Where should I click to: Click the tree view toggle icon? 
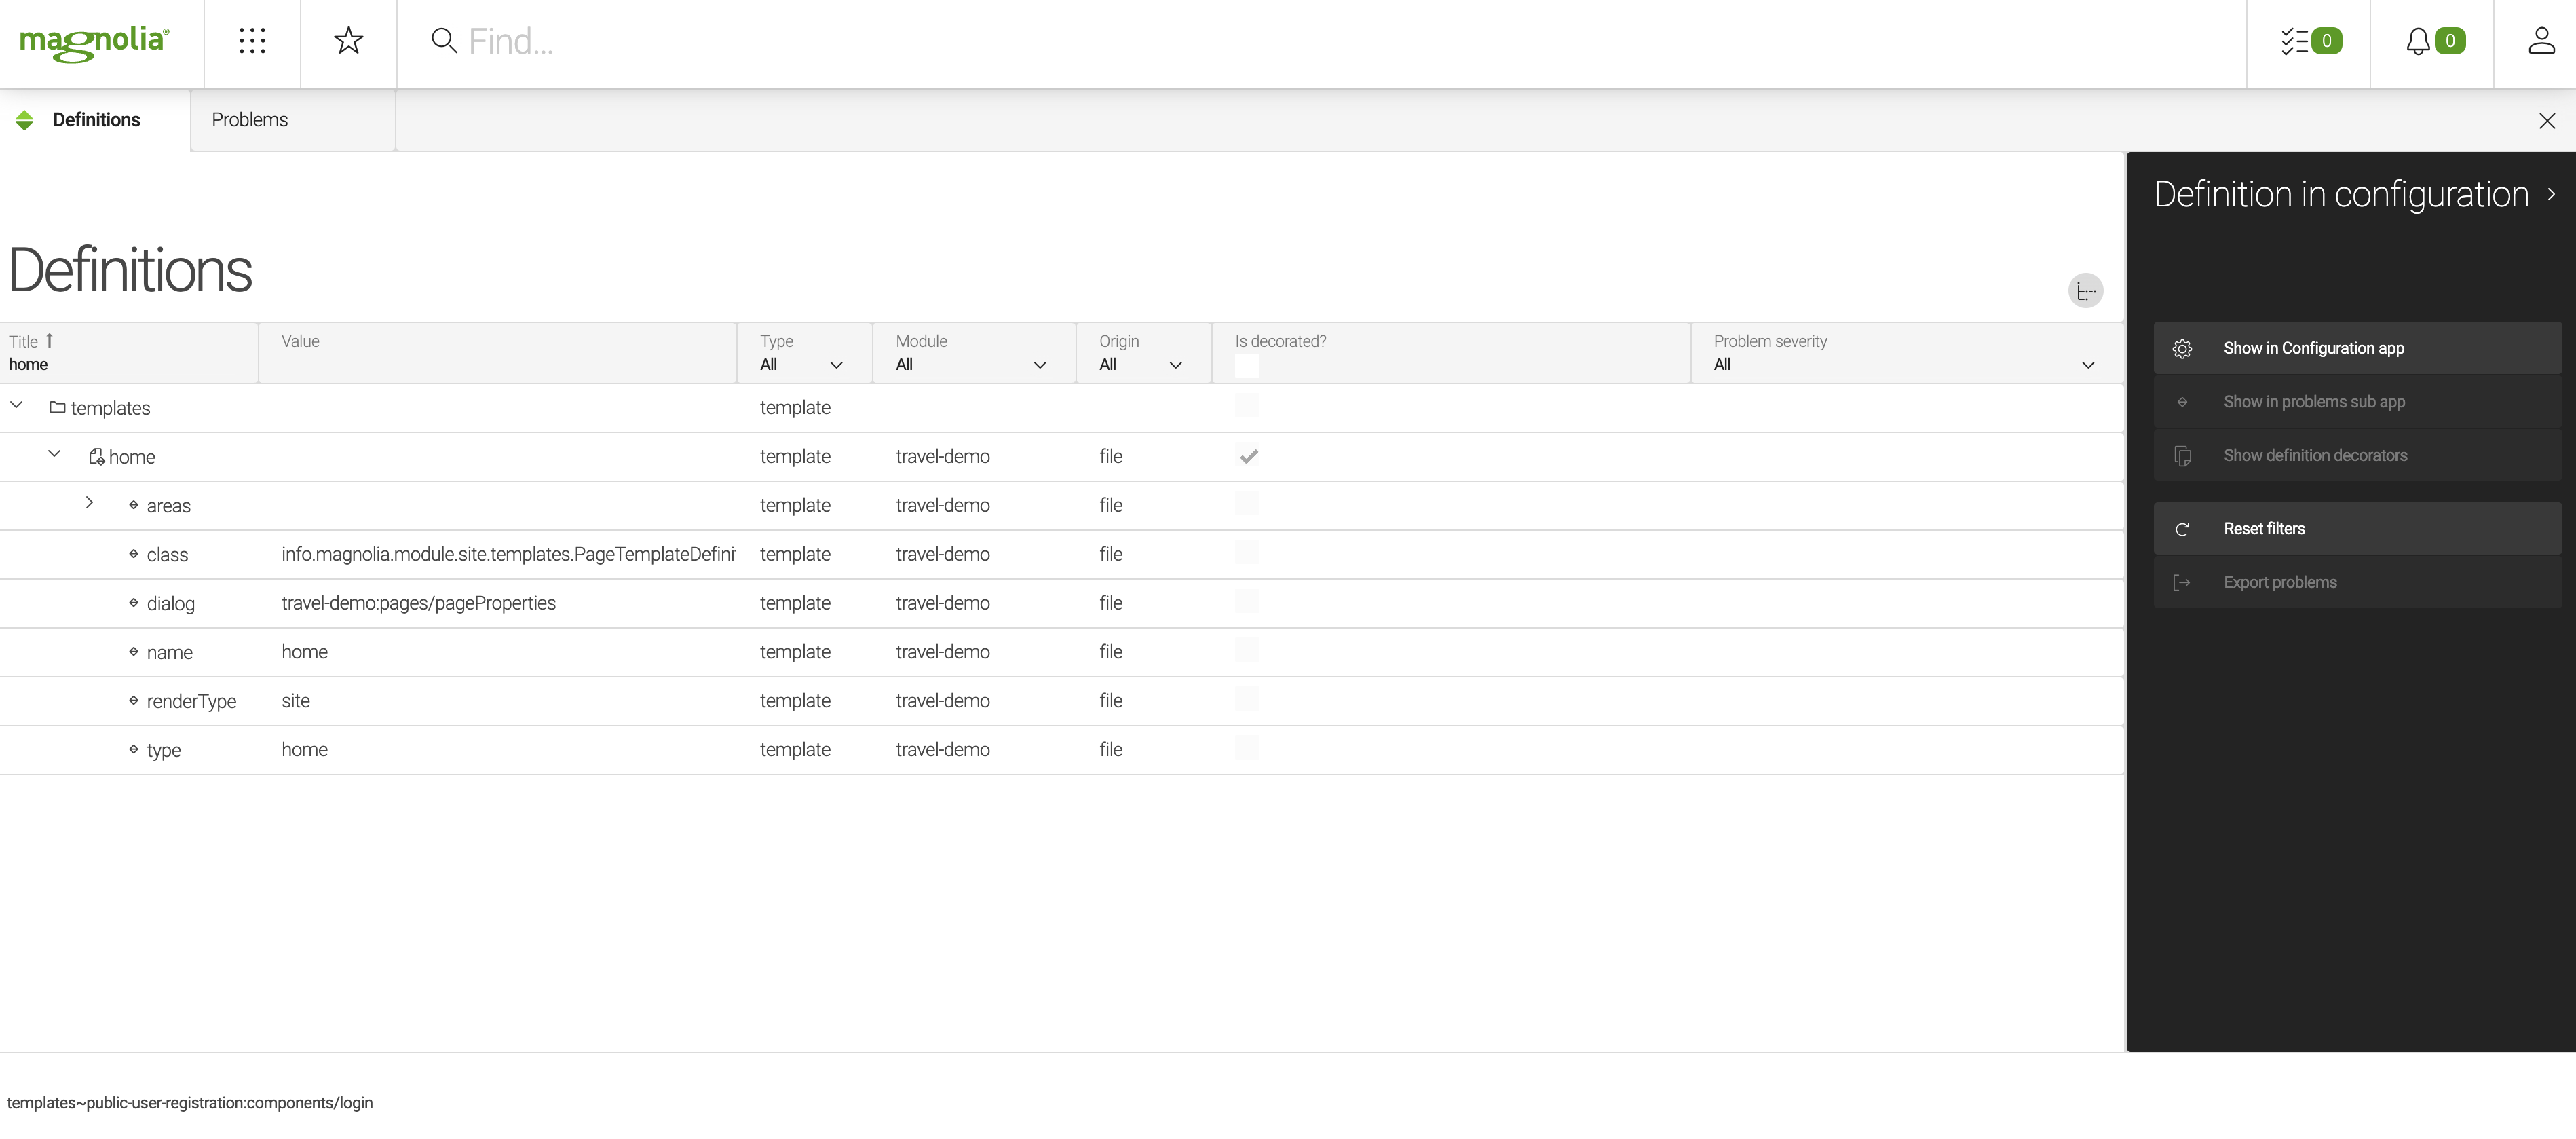(2085, 291)
